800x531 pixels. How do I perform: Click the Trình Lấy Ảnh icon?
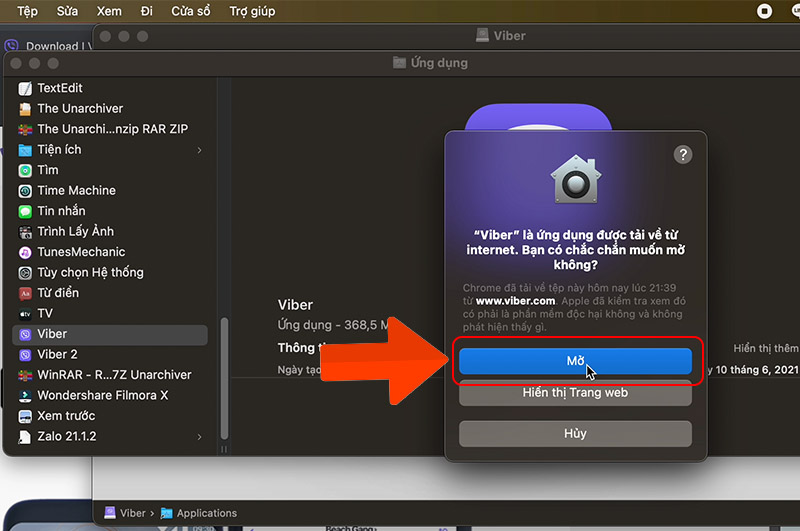pos(25,232)
